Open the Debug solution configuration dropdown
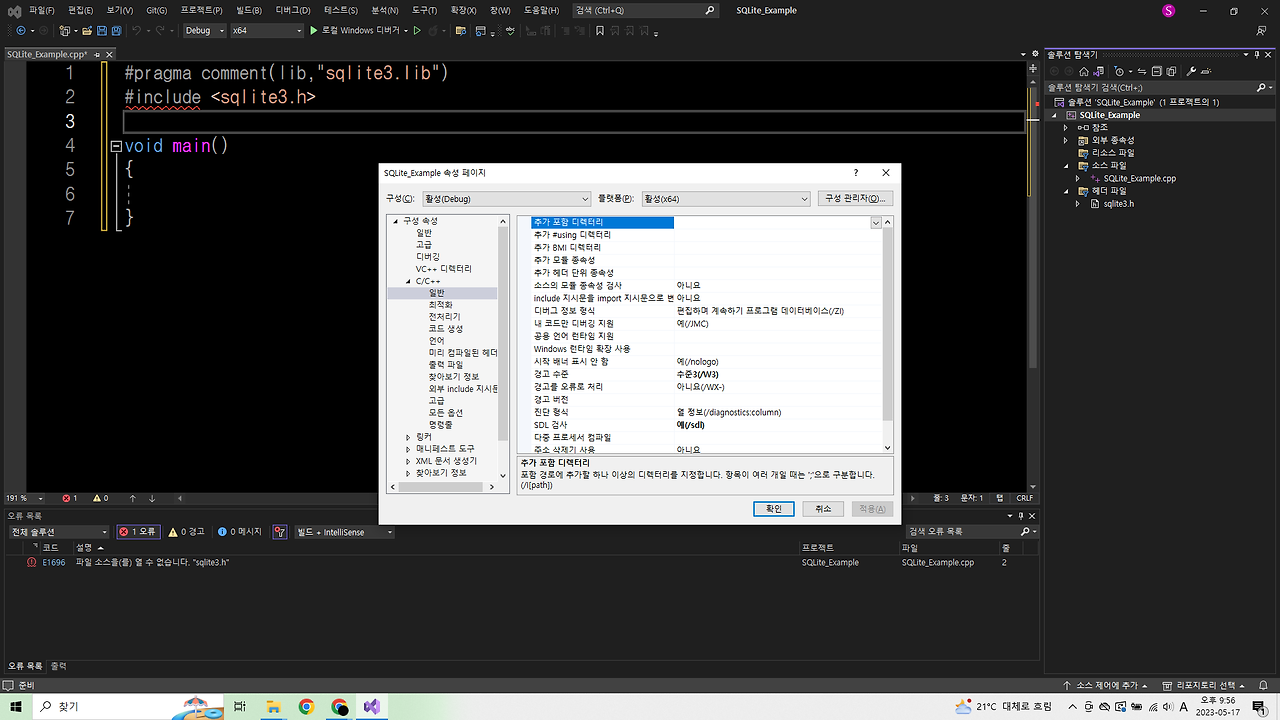The height and width of the screenshot is (720, 1280). (x=205, y=31)
